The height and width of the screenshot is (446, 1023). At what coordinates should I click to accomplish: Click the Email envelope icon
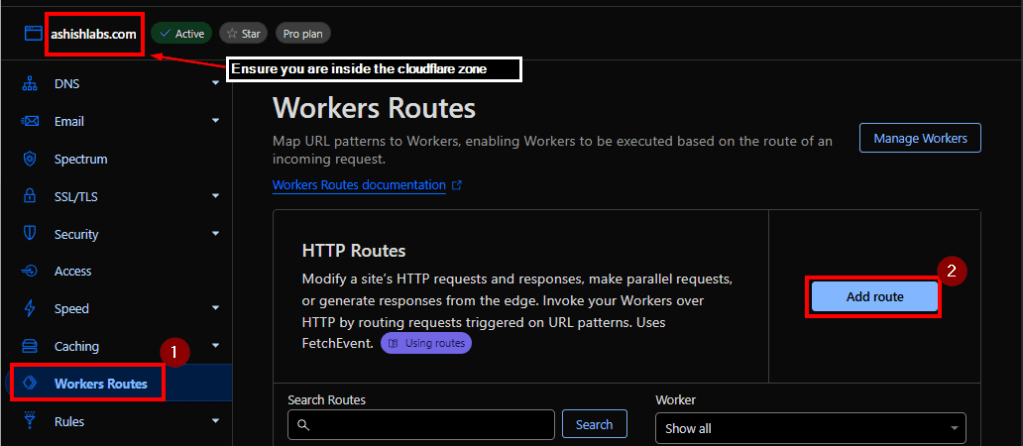[30, 122]
